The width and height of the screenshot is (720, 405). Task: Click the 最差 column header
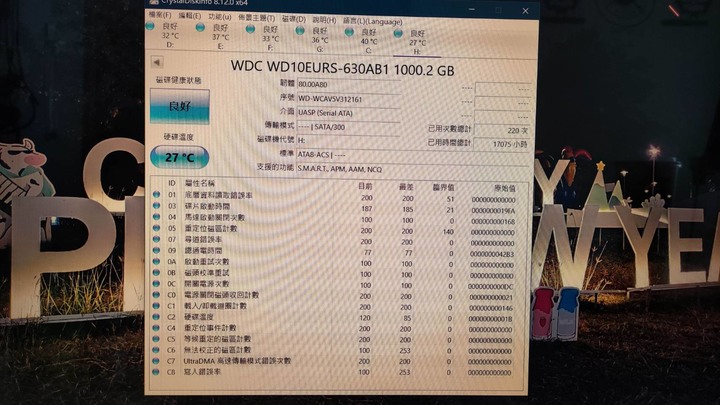406,187
